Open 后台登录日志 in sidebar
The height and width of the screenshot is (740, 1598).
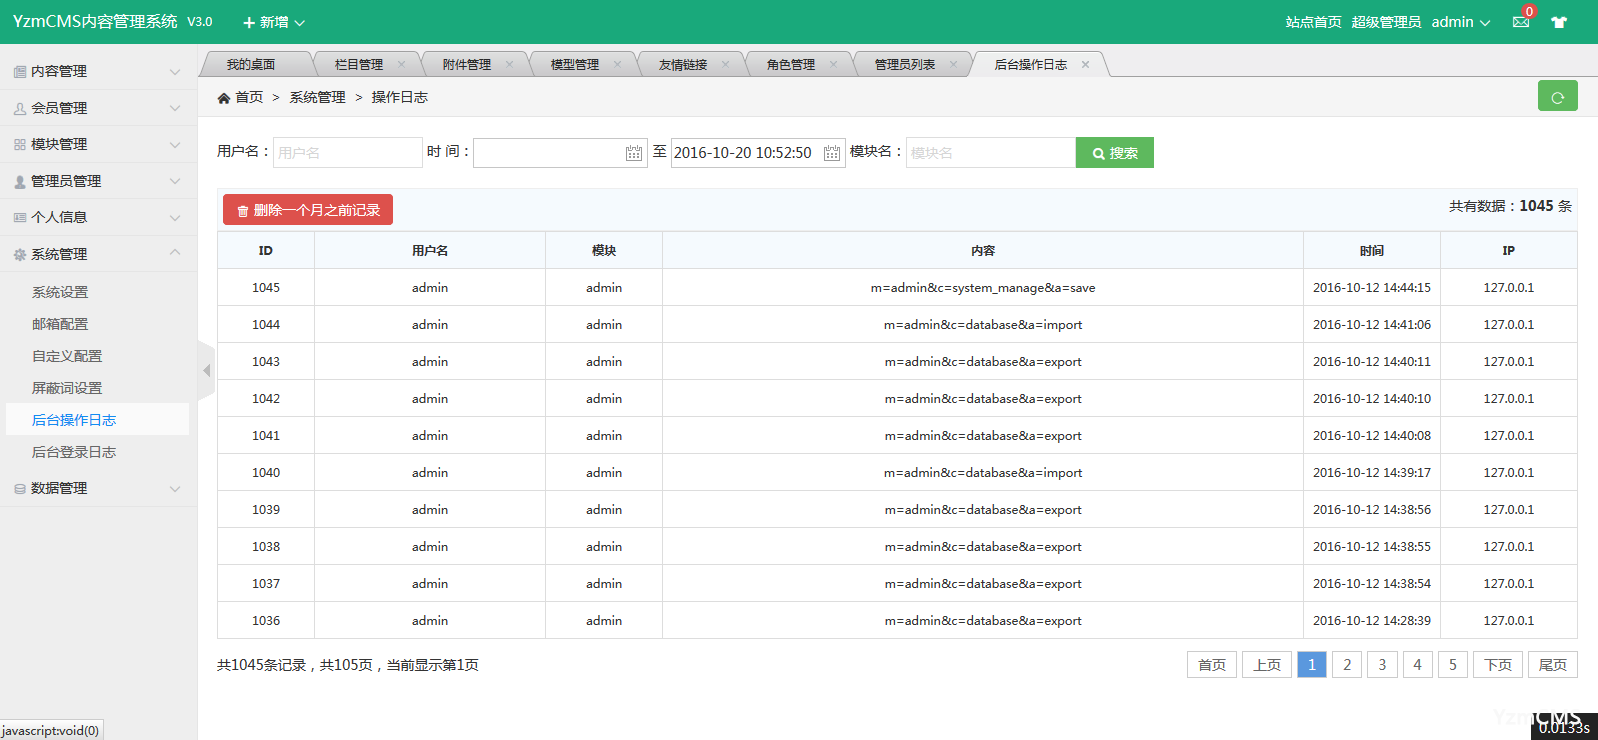pos(74,452)
